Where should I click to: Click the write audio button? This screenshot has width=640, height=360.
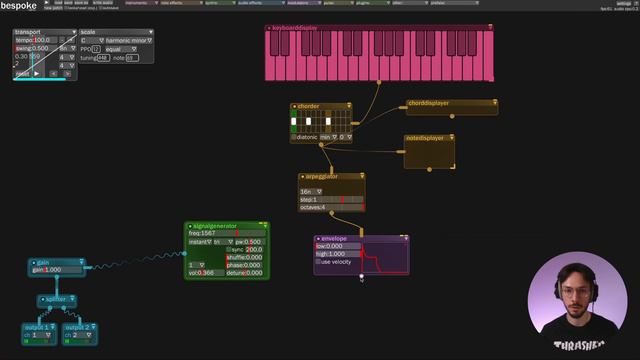pos(103,3)
